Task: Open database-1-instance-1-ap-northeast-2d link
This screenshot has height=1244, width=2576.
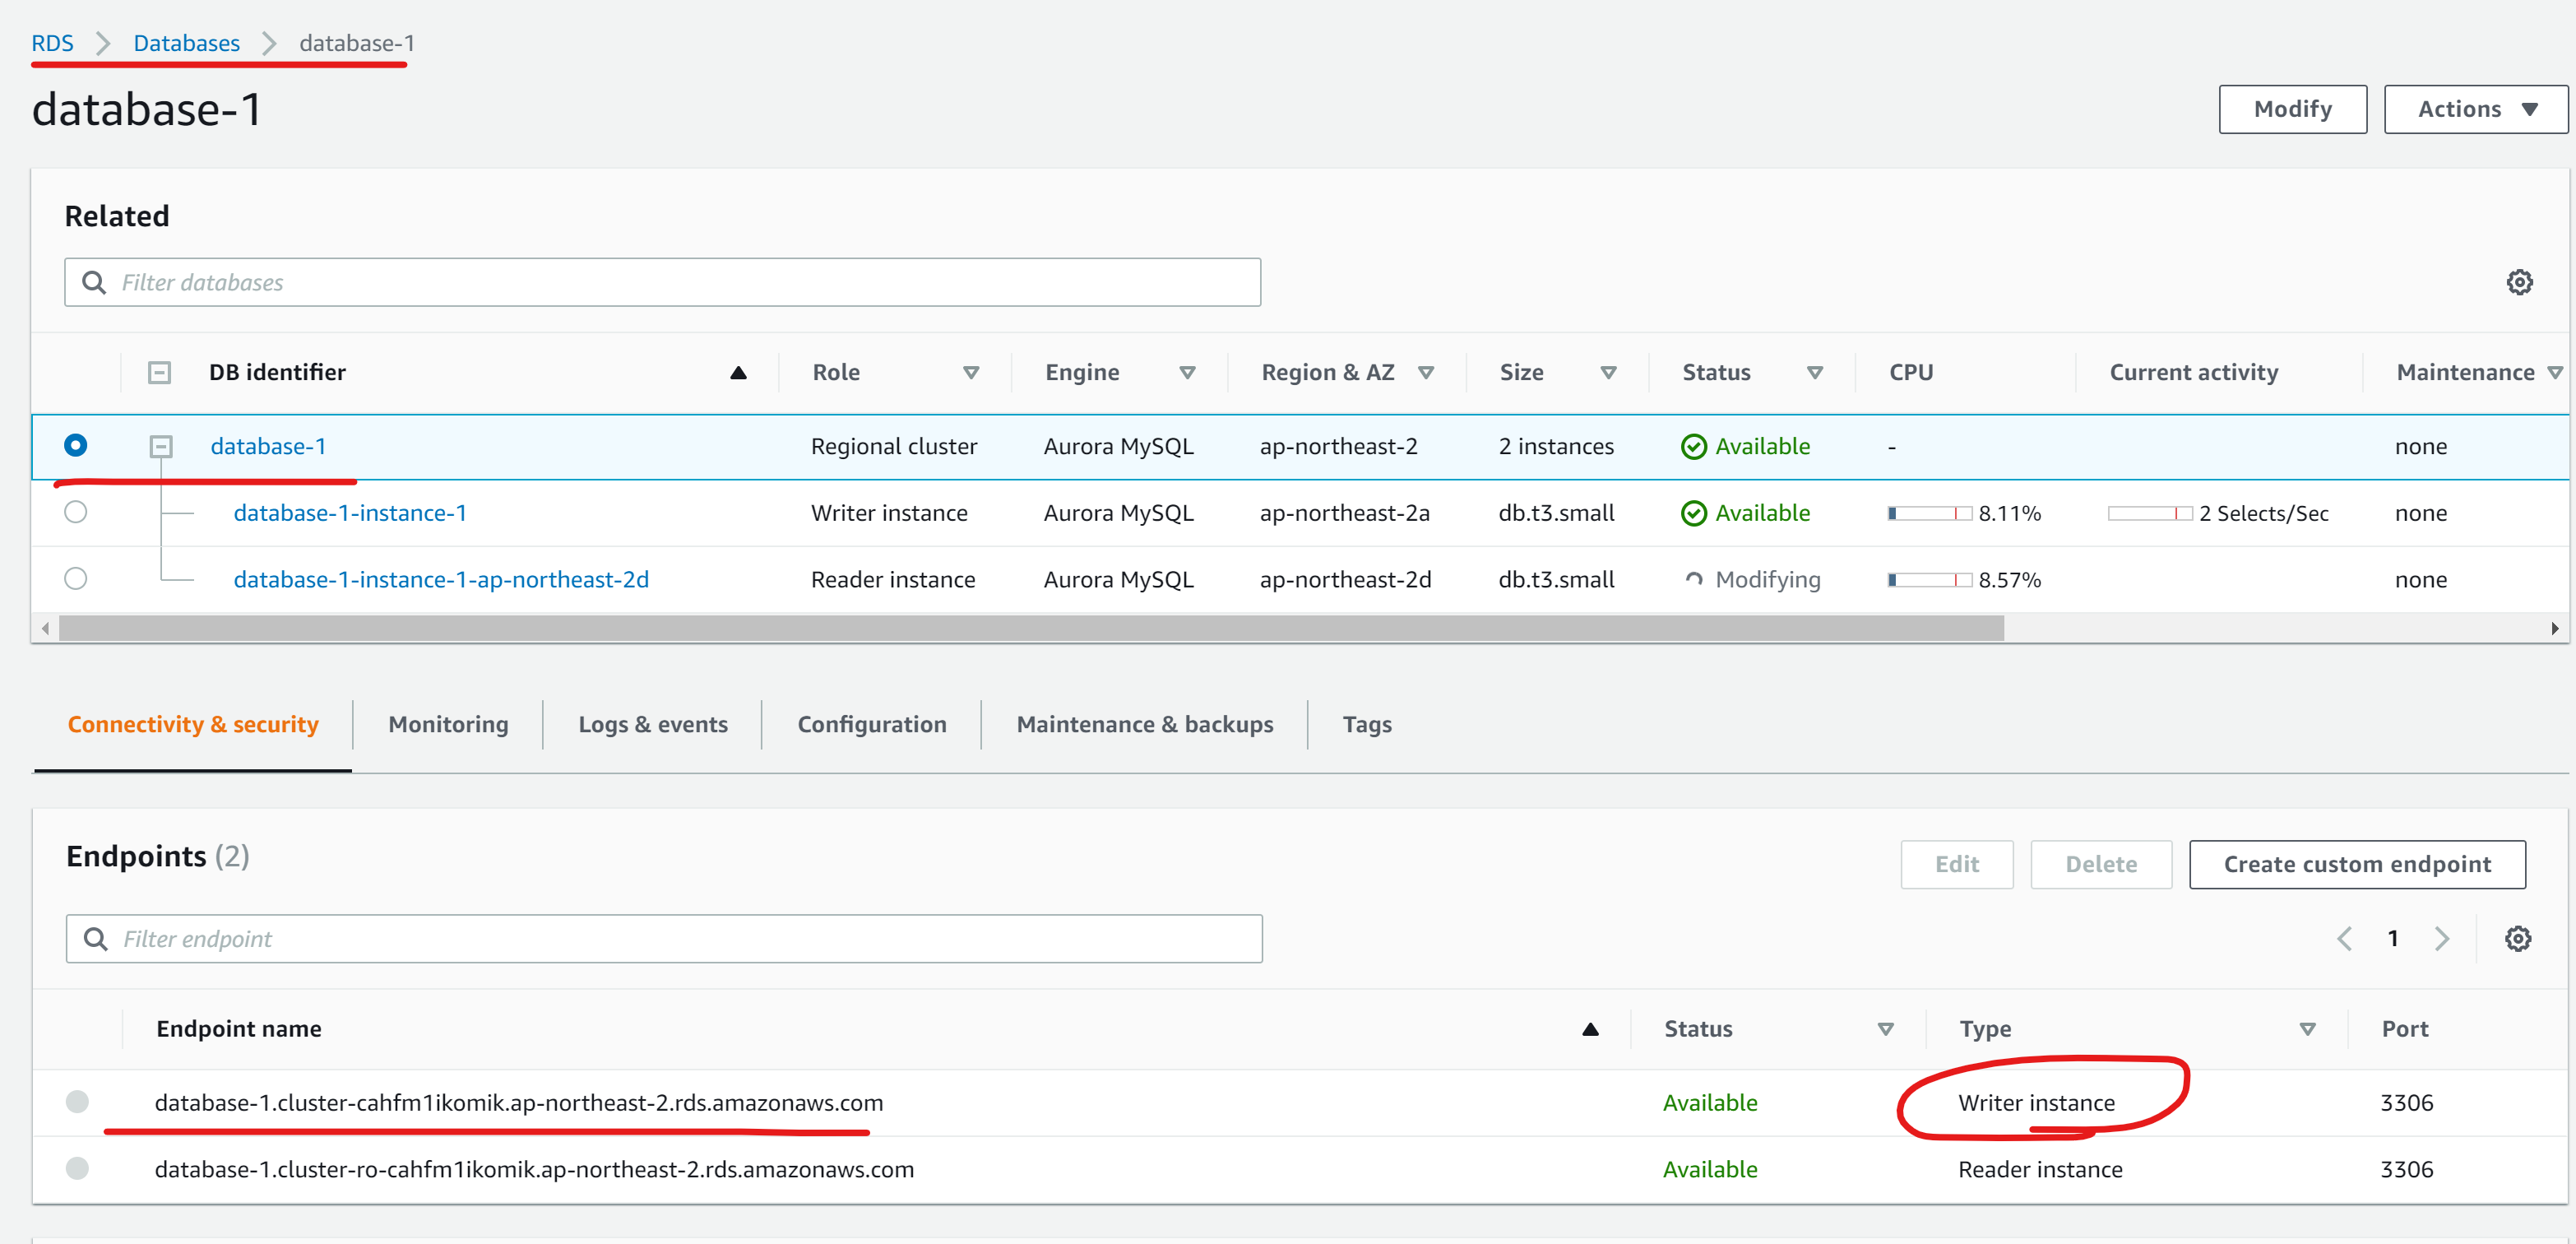Action: tap(441, 580)
